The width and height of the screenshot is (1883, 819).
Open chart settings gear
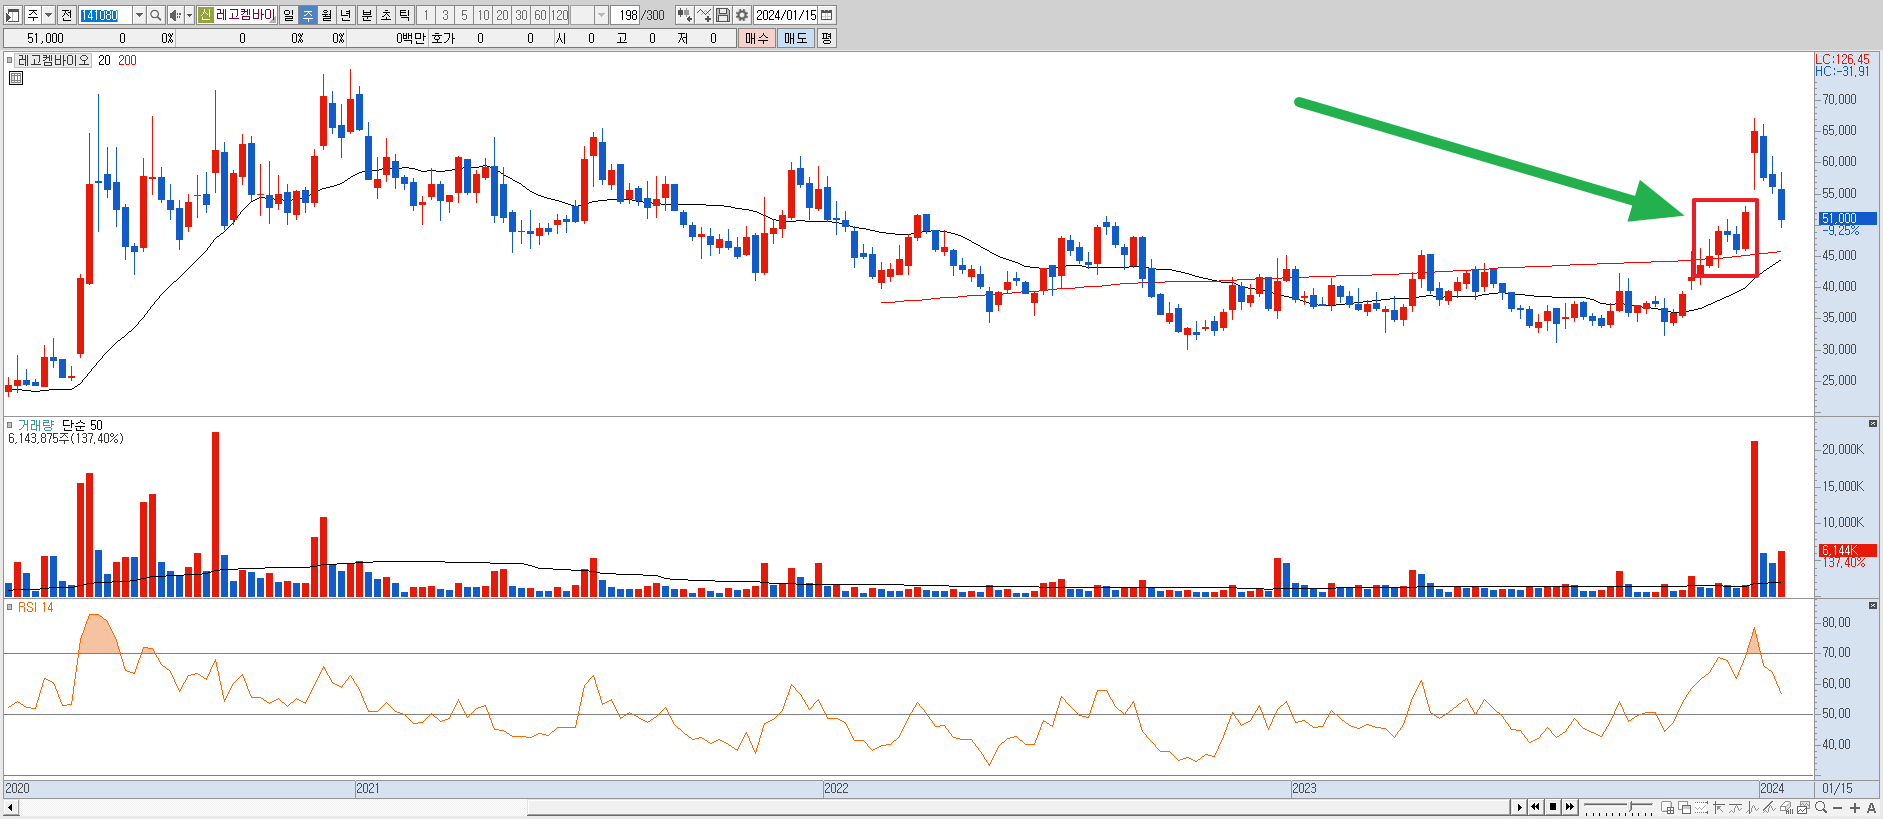(x=742, y=15)
